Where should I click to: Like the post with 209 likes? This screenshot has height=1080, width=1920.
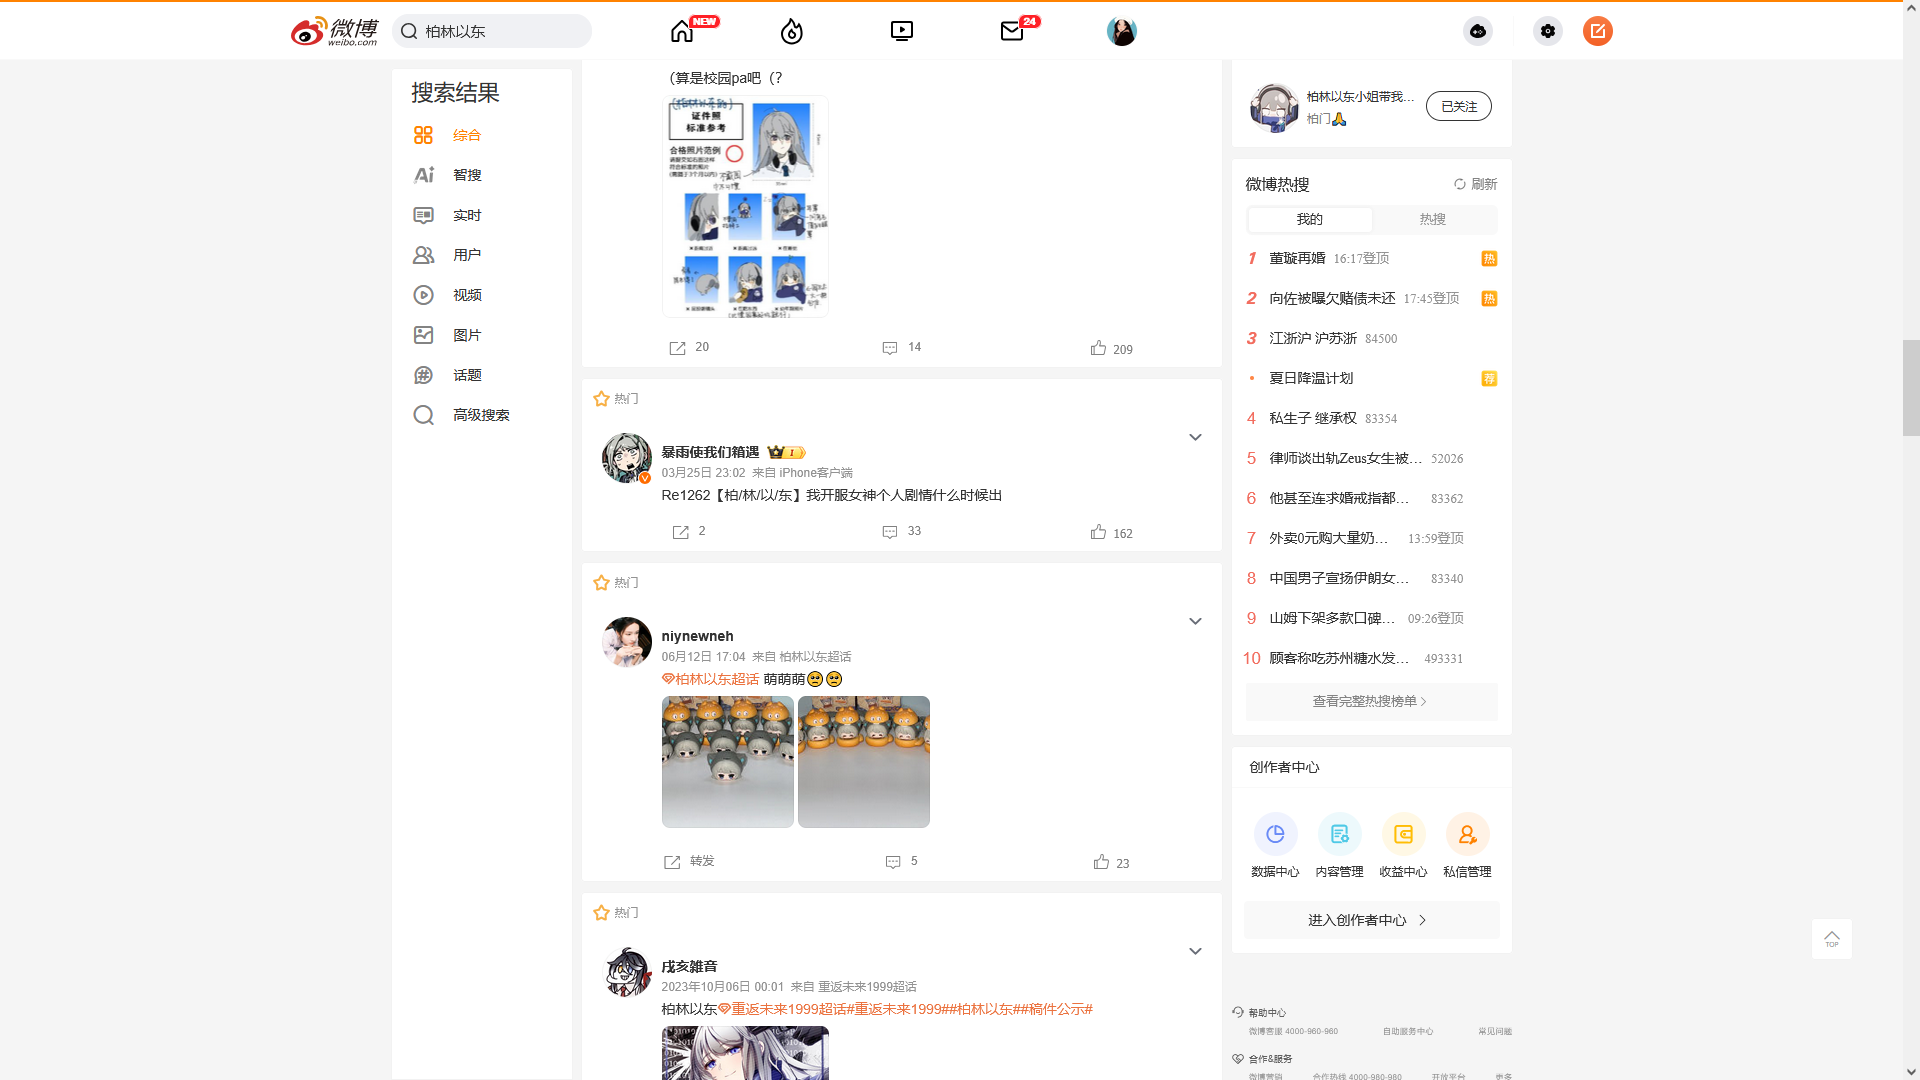[x=1112, y=348]
